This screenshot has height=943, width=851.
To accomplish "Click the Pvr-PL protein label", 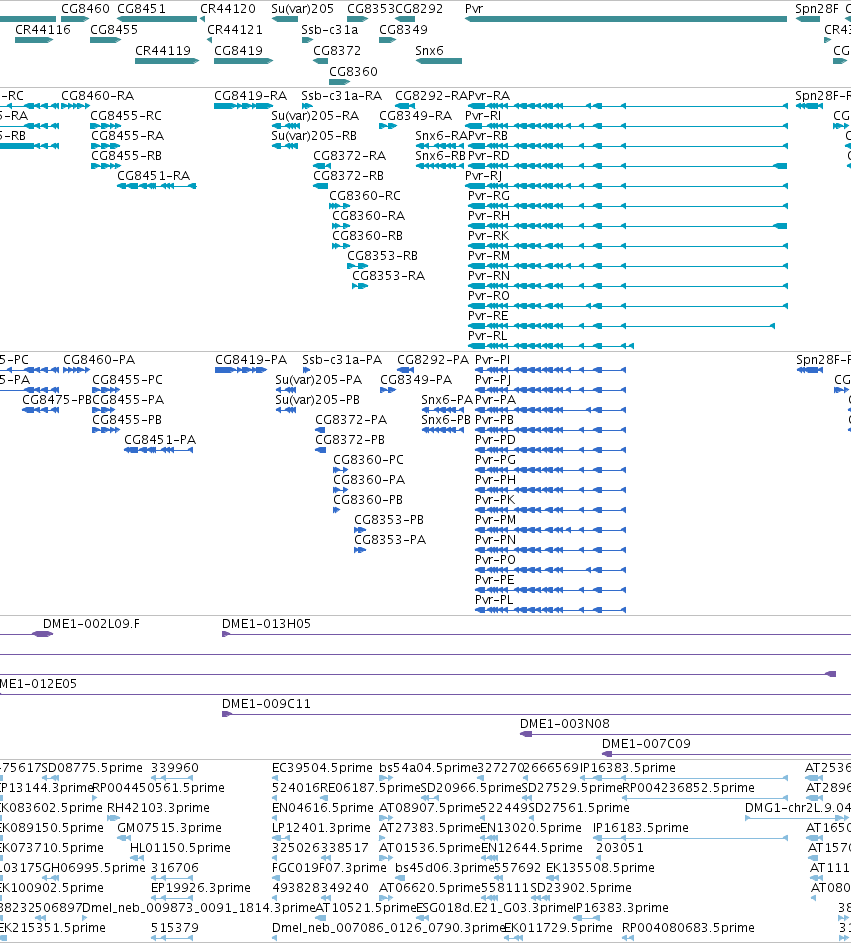I will pos(494,600).
